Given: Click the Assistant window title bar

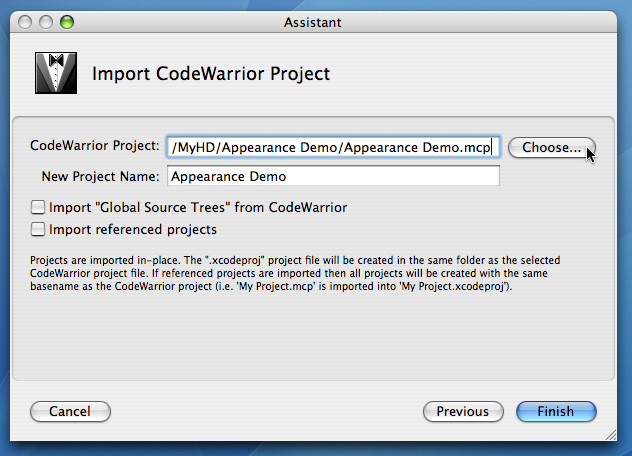Looking at the screenshot, I should (316, 20).
